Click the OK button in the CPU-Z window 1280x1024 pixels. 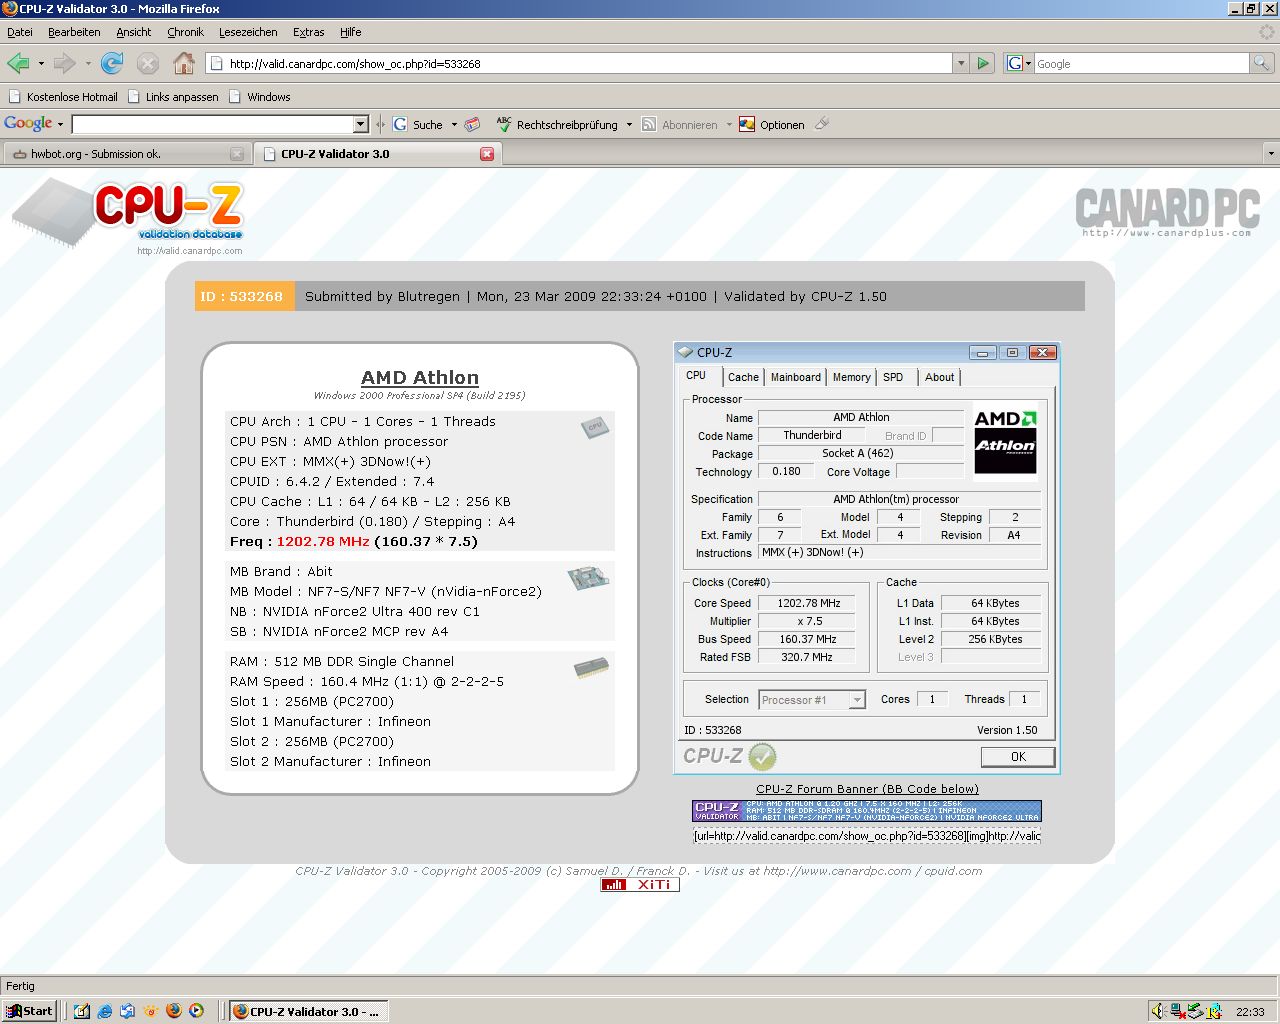pos(1018,757)
